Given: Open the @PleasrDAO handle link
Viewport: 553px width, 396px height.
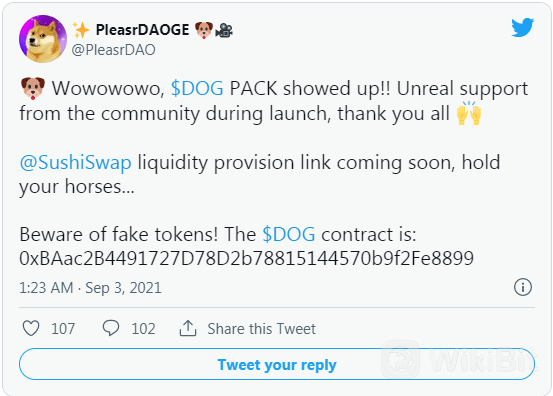Looking at the screenshot, I should click(113, 50).
